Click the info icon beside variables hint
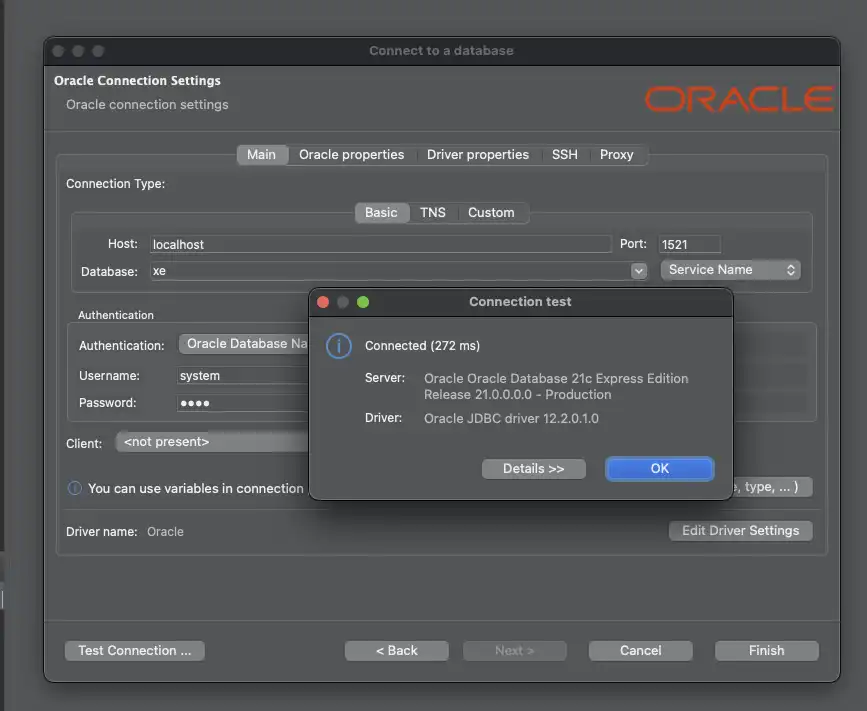Image resolution: width=867 pixels, height=711 pixels. click(x=75, y=488)
